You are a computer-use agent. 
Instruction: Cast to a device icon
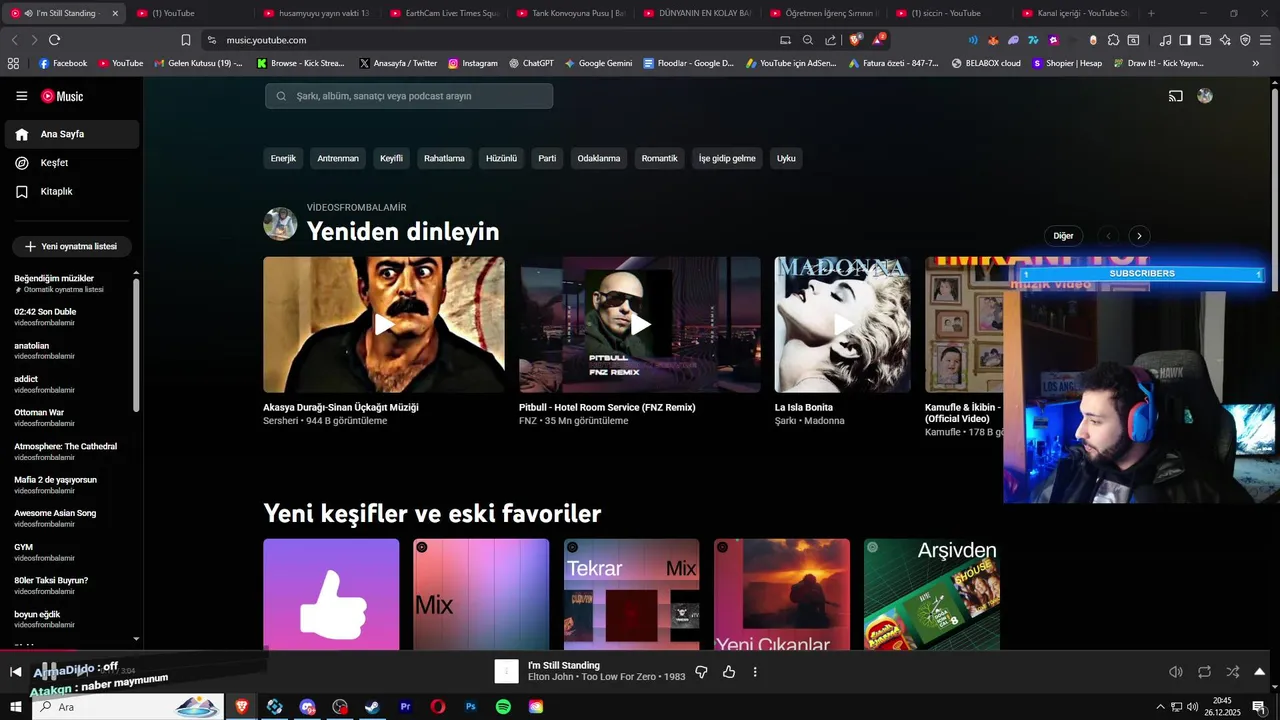[x=1176, y=96]
